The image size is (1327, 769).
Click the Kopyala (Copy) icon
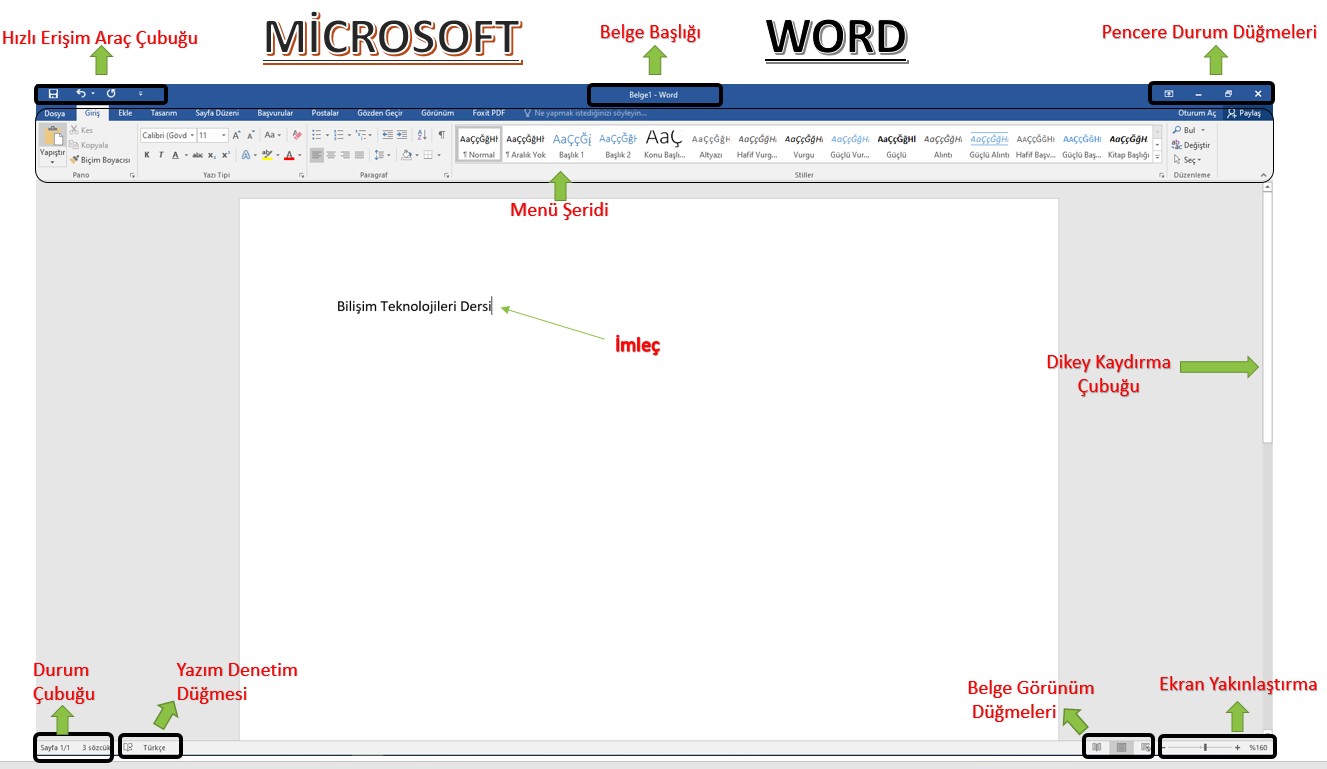click(74, 144)
